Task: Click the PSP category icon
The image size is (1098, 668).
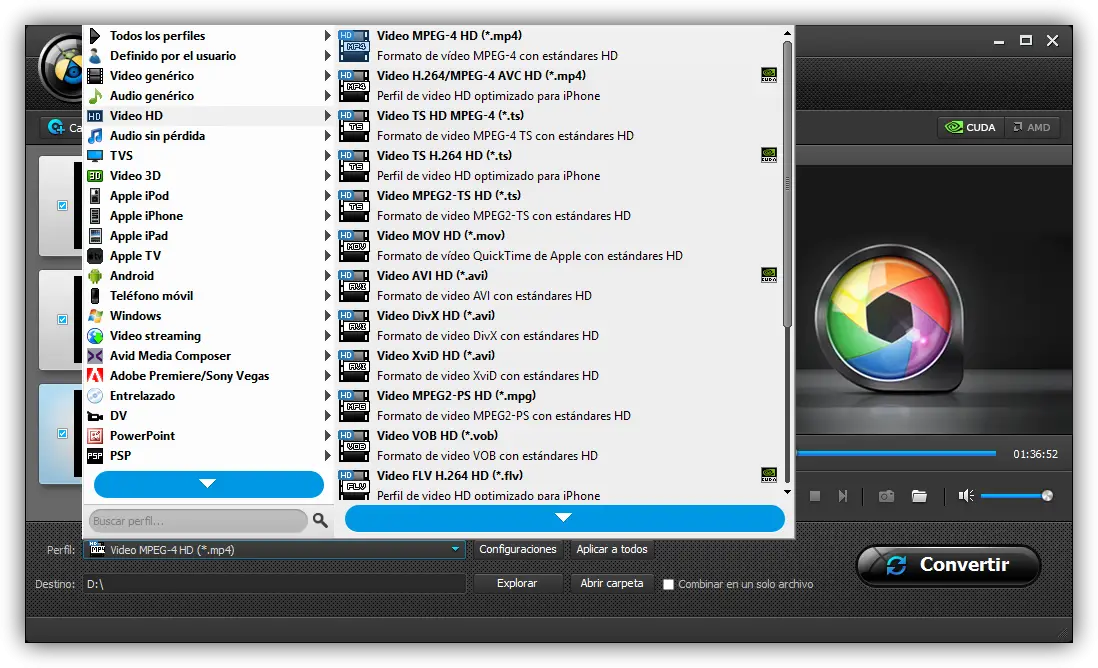Action: tap(95, 456)
